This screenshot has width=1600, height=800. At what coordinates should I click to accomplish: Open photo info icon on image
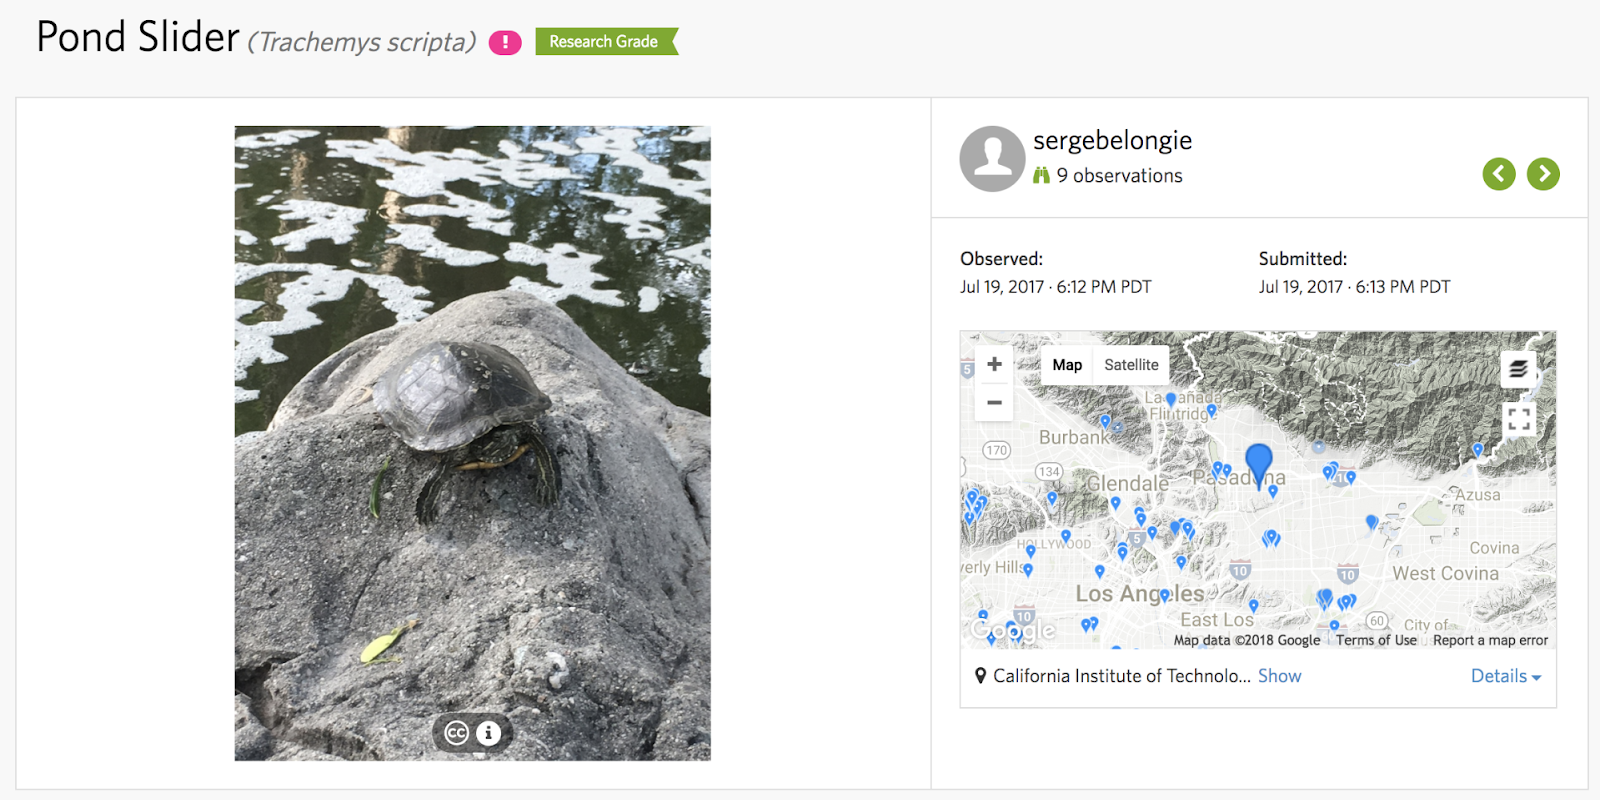click(488, 733)
